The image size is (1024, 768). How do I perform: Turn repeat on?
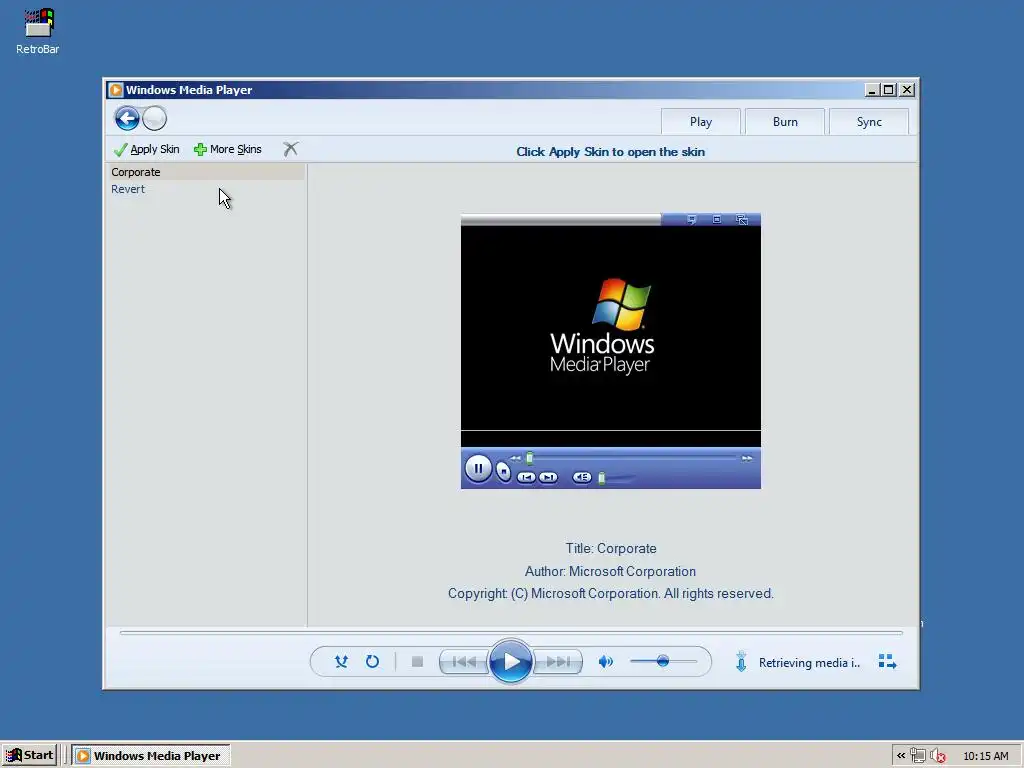372,662
